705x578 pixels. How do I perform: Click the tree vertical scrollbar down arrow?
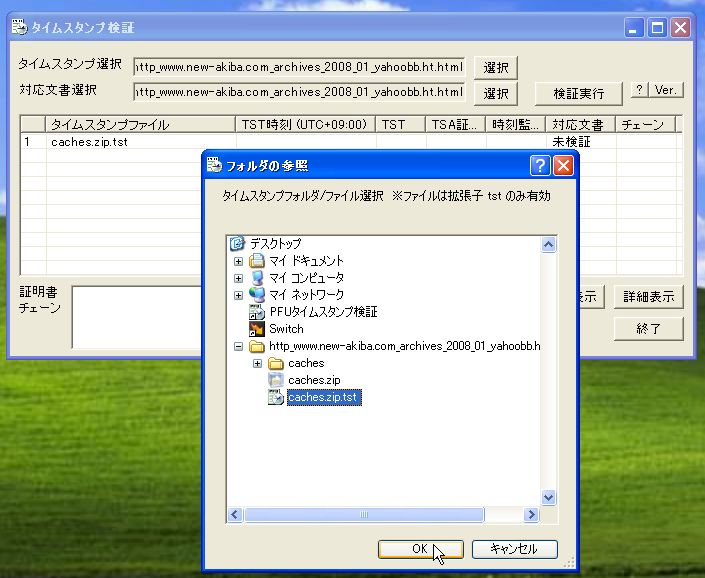[548, 498]
